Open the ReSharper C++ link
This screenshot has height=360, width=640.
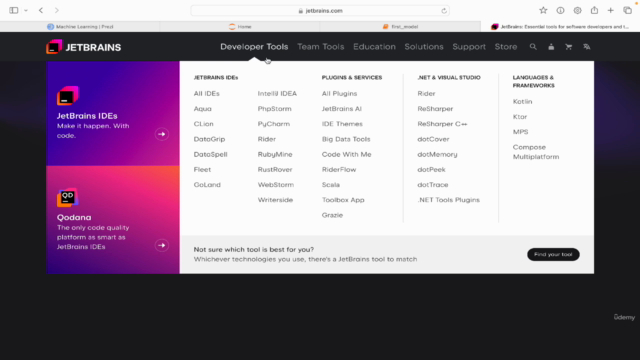(x=442, y=124)
